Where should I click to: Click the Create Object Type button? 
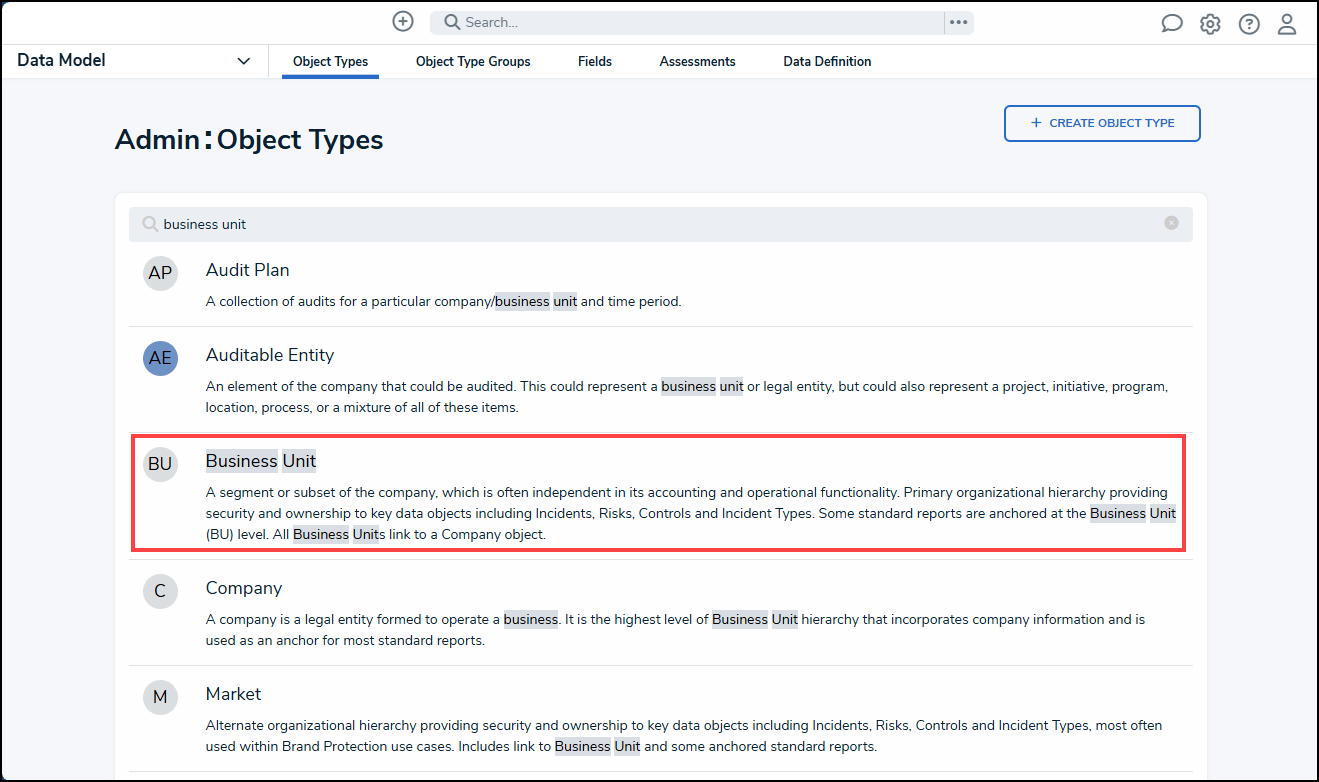coord(1101,122)
